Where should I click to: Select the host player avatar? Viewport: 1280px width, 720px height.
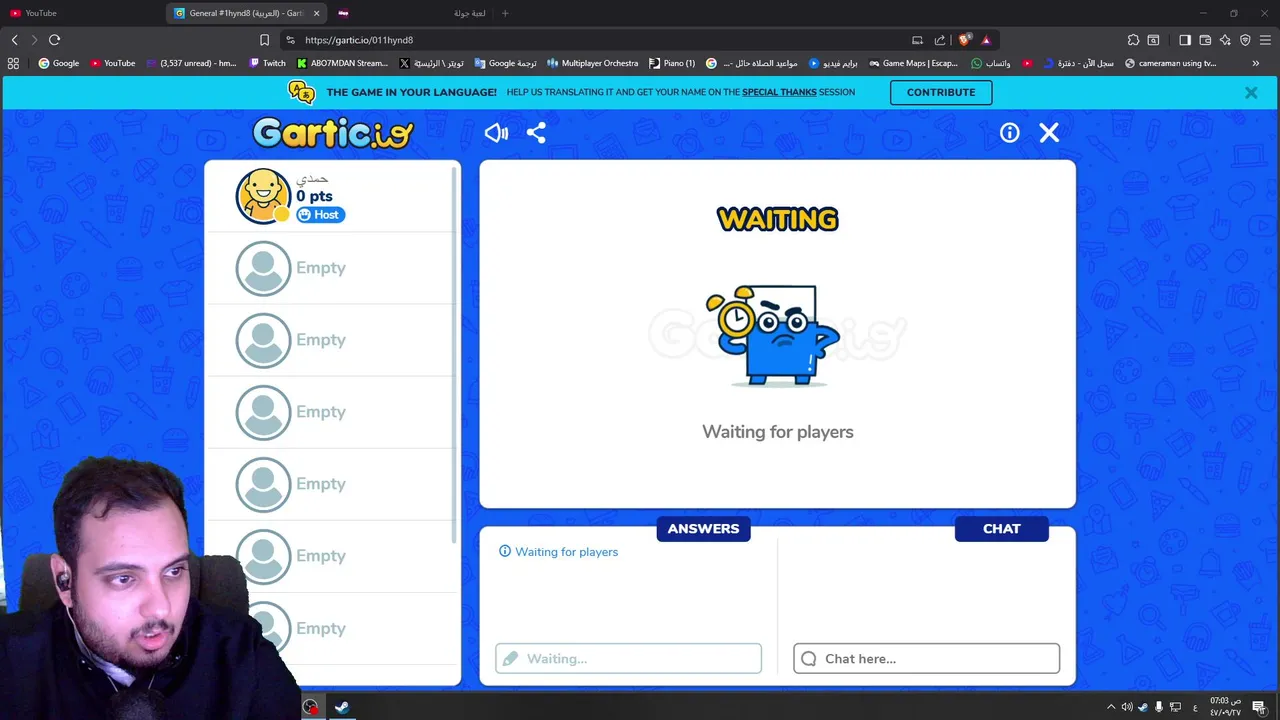[x=263, y=195]
